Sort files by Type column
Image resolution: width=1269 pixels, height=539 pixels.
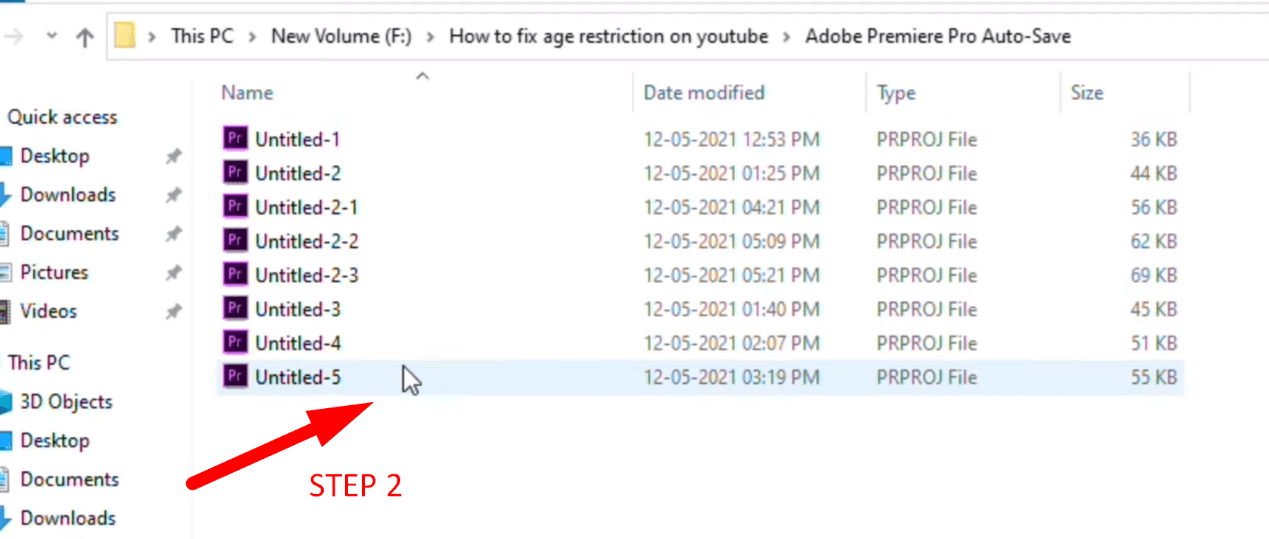(896, 92)
